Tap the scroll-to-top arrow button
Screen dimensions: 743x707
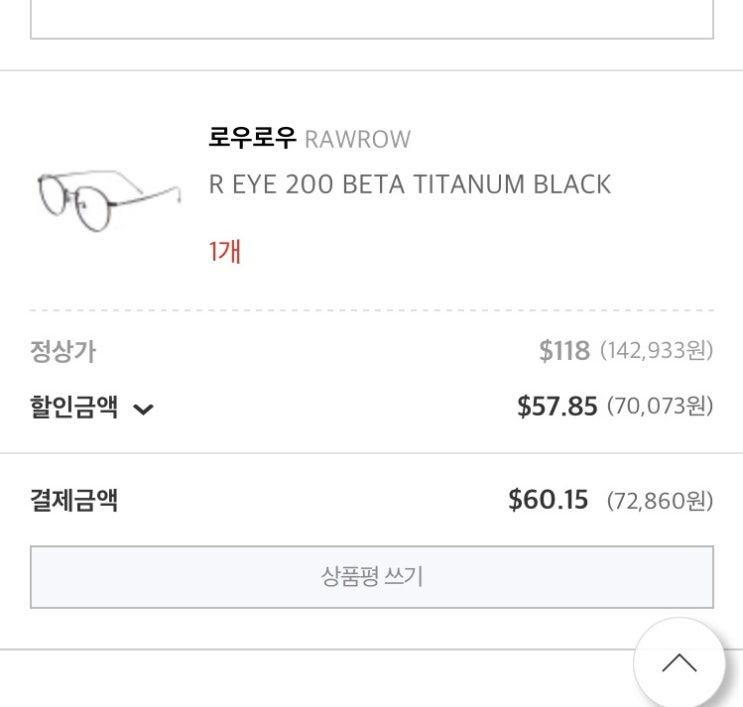pos(679,663)
